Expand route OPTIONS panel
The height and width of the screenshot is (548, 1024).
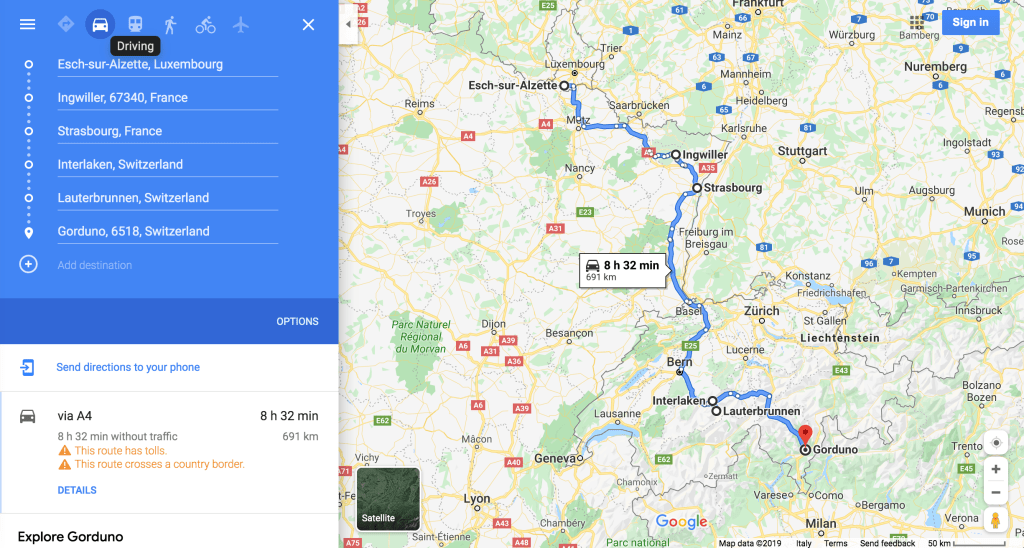(x=297, y=321)
